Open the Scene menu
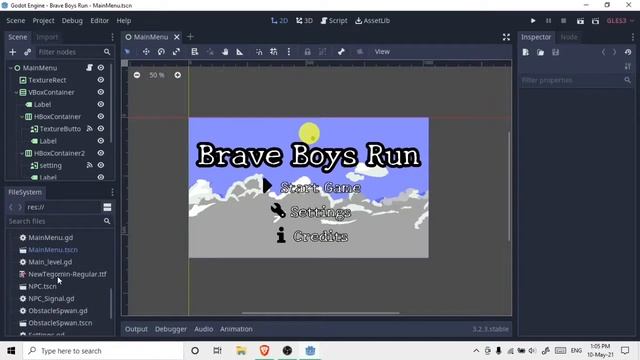This screenshot has width=640, height=360. [x=16, y=20]
